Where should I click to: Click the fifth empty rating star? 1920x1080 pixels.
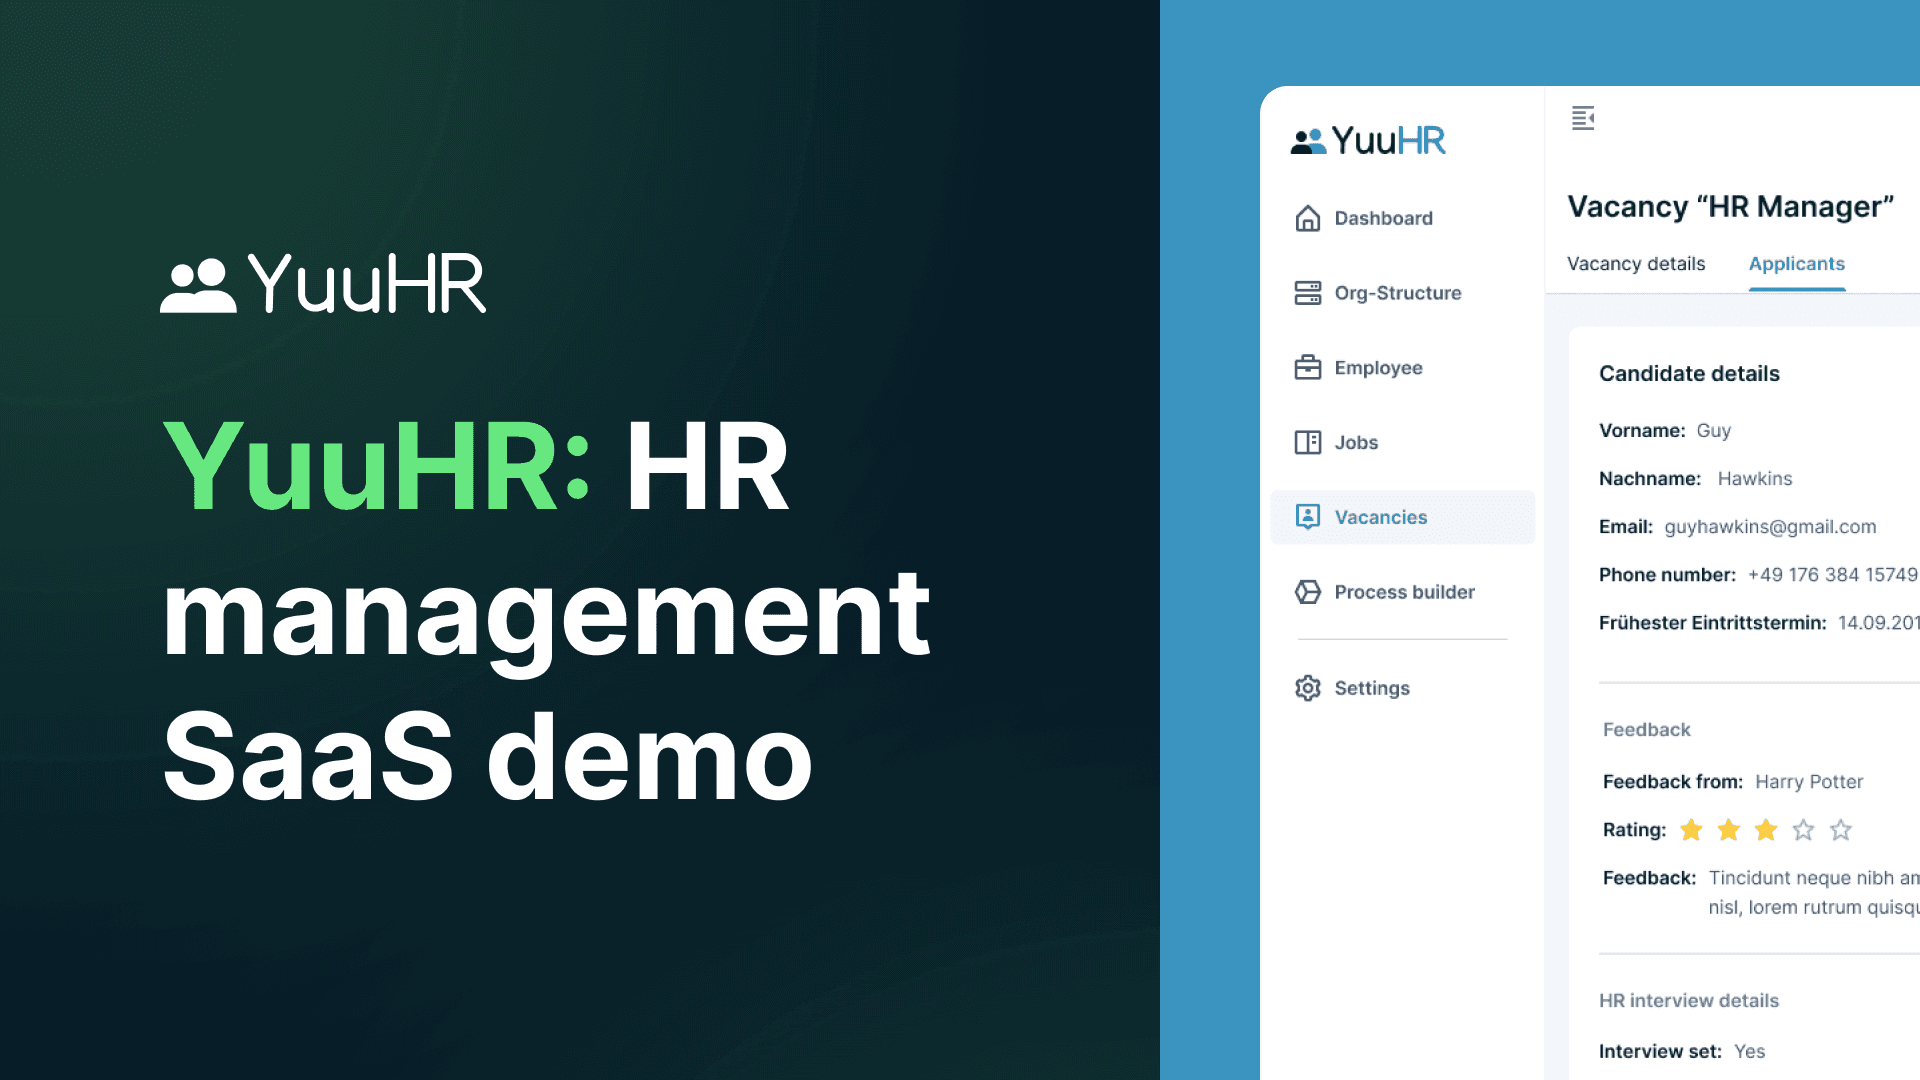pos(1840,830)
